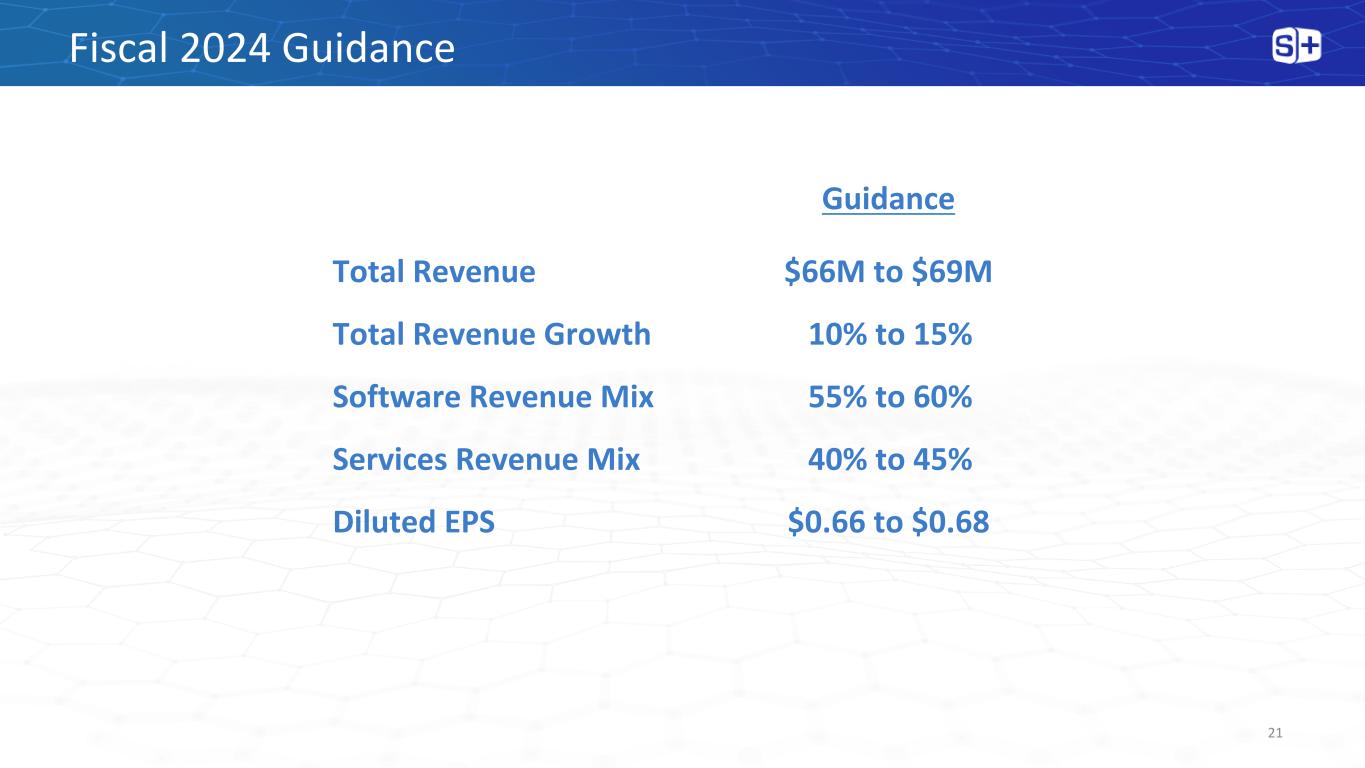Click the slide page number 21
Viewport: 1365px width, 768px height.
click(1274, 734)
